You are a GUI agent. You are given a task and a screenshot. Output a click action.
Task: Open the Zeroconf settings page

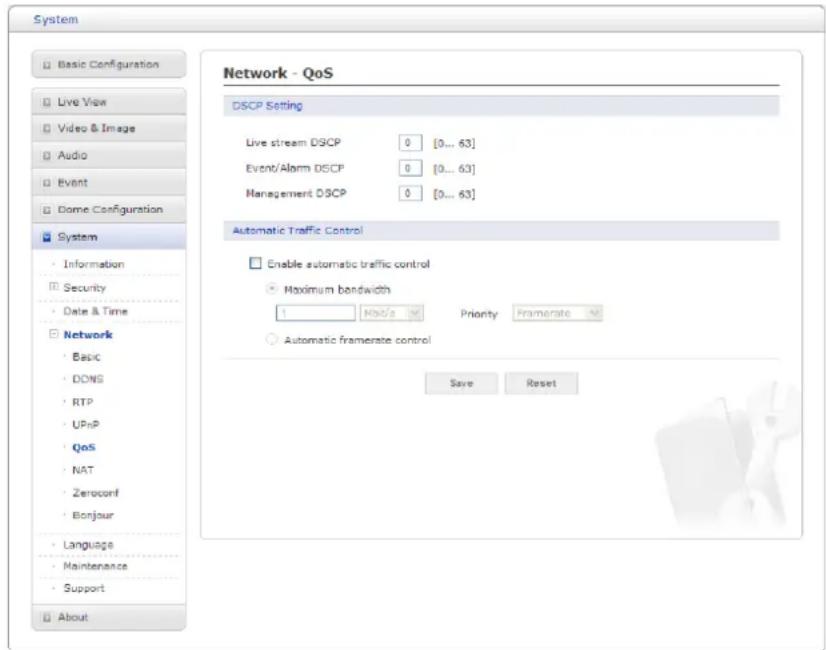[95, 493]
